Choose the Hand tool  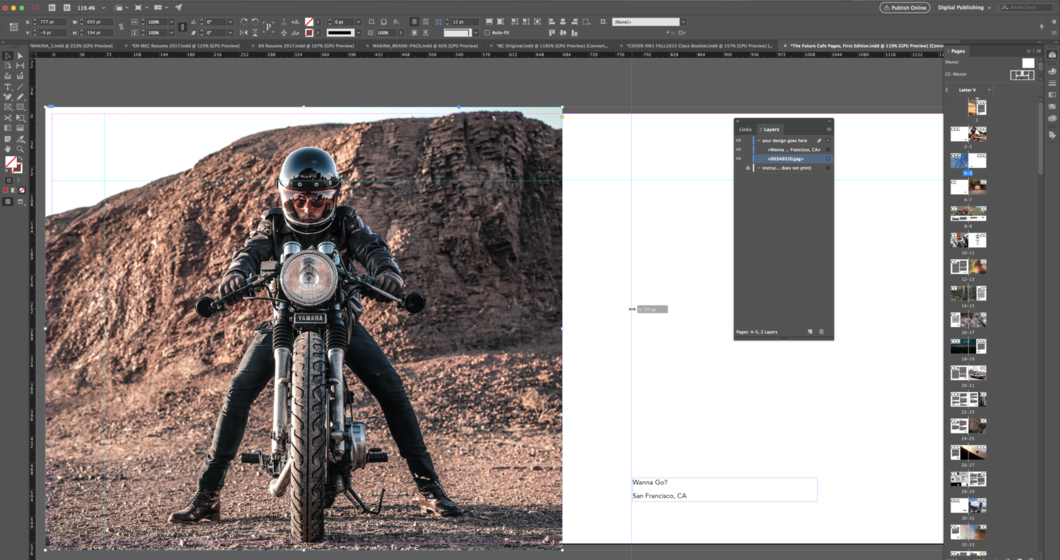coord(8,149)
